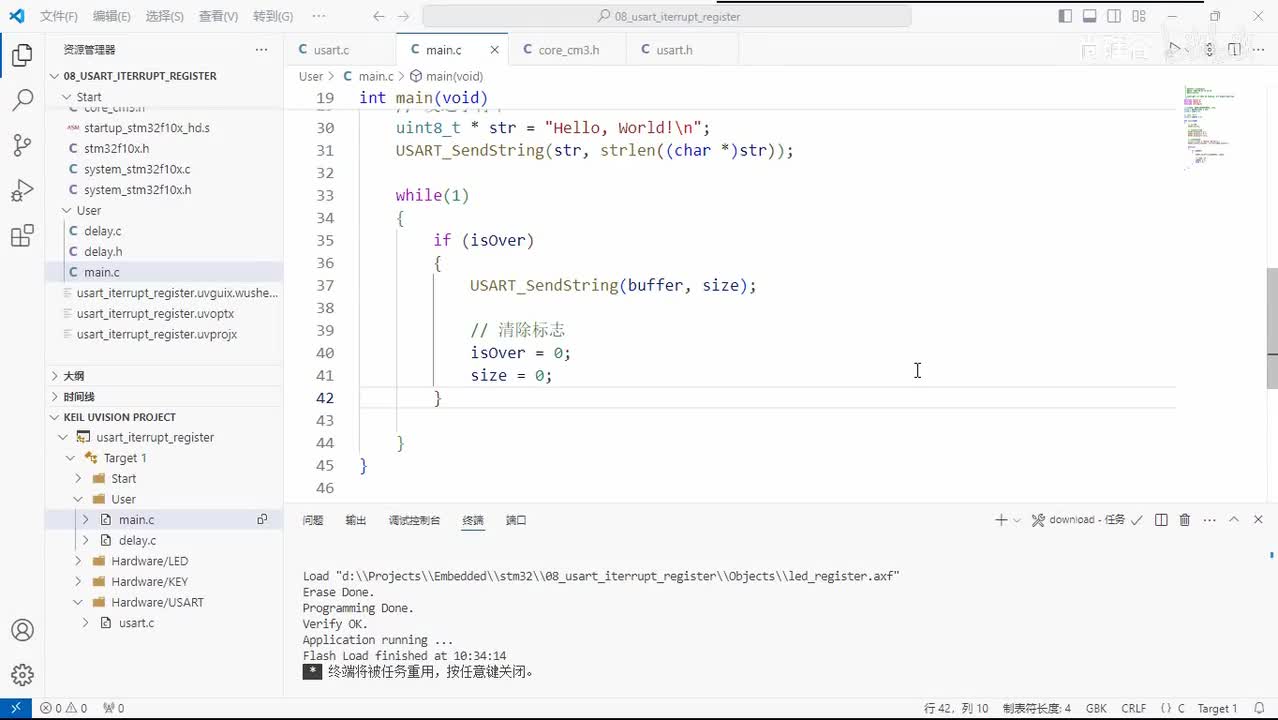Click the editor vertical scrollbar thumb
The image size is (1278, 720).
1272,328
